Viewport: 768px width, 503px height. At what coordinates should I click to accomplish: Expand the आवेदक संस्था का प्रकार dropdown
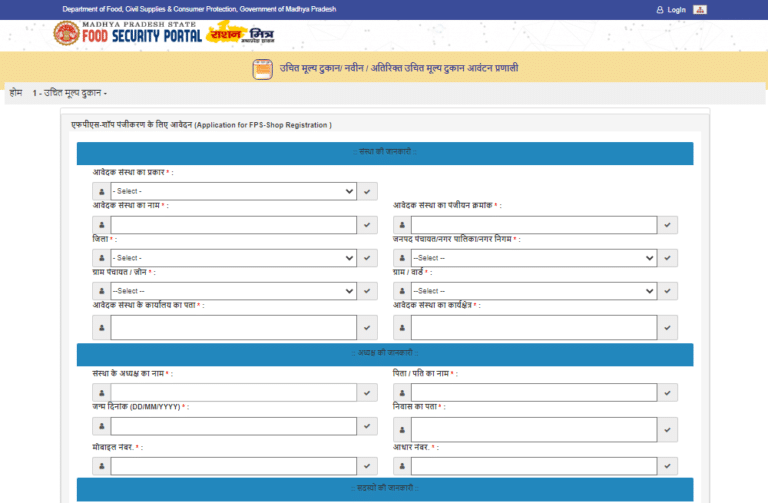point(234,191)
